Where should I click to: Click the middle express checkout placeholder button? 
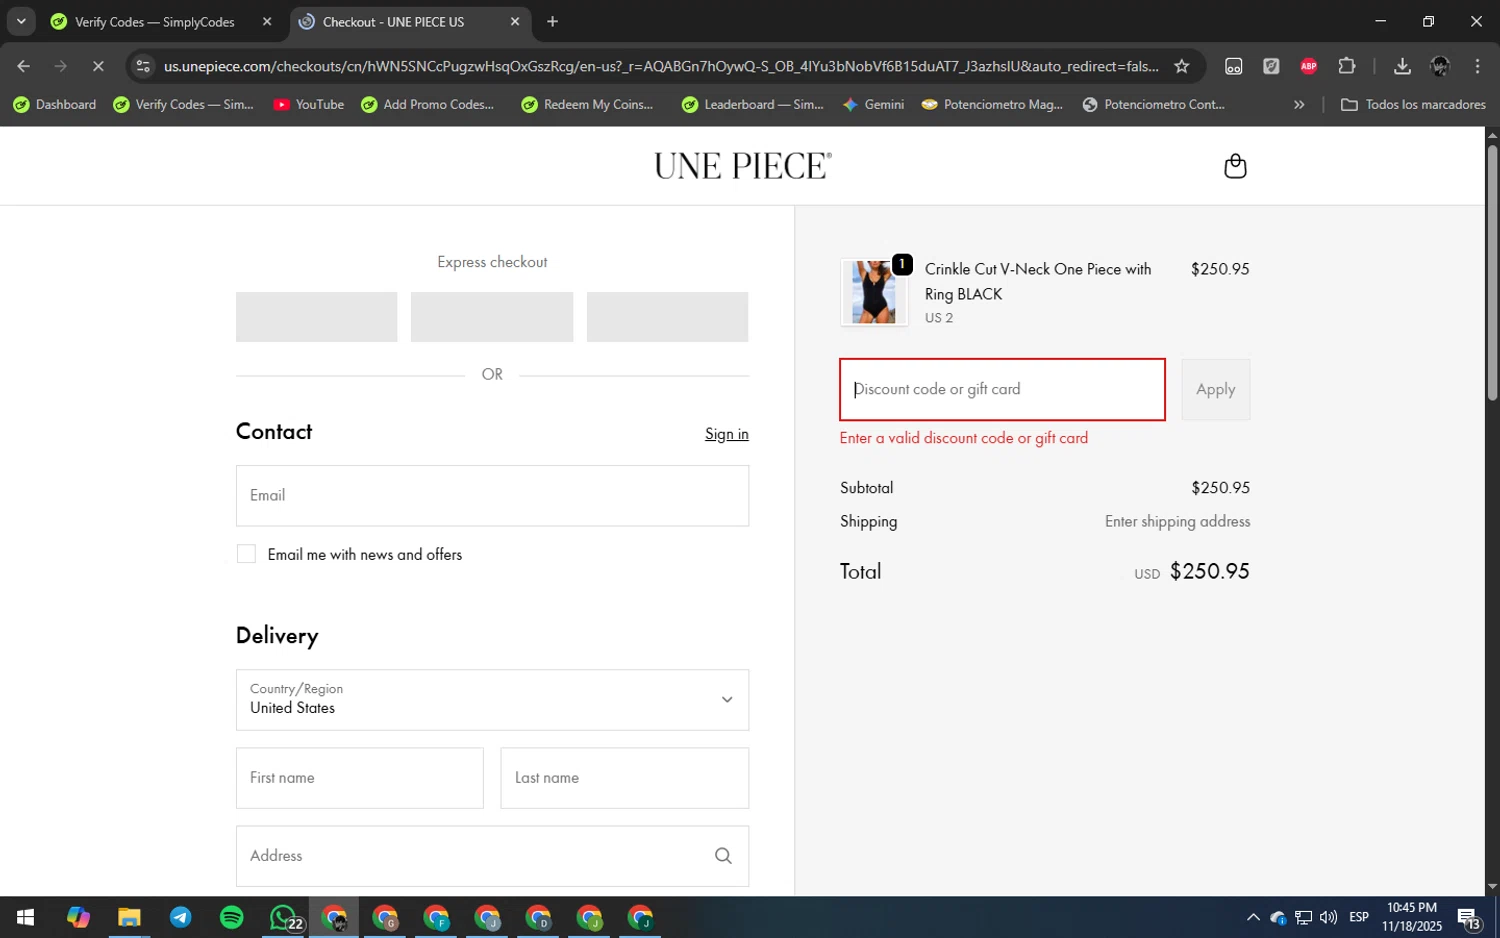tap(492, 317)
